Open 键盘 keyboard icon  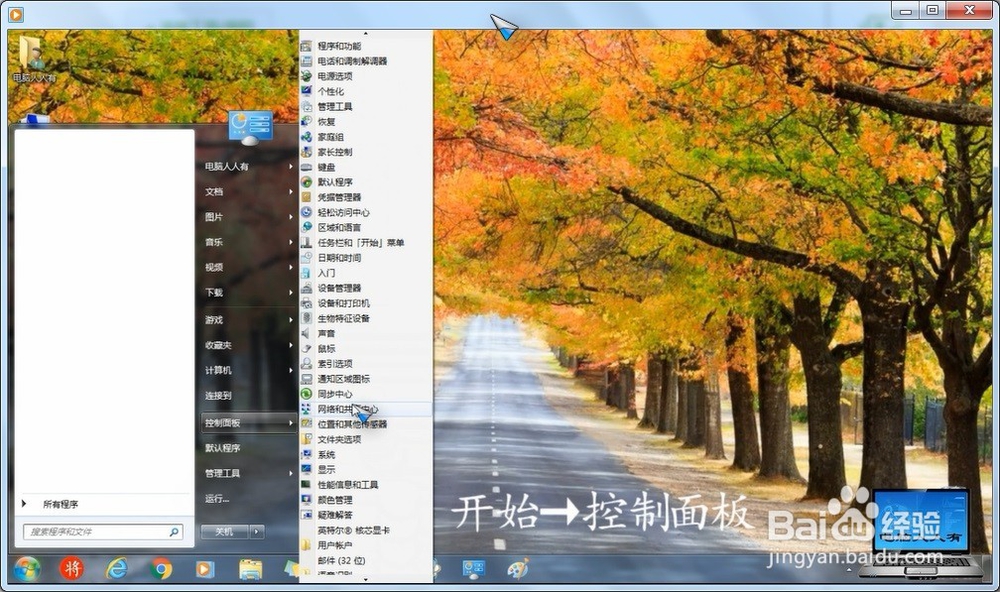pyautogui.click(x=307, y=167)
